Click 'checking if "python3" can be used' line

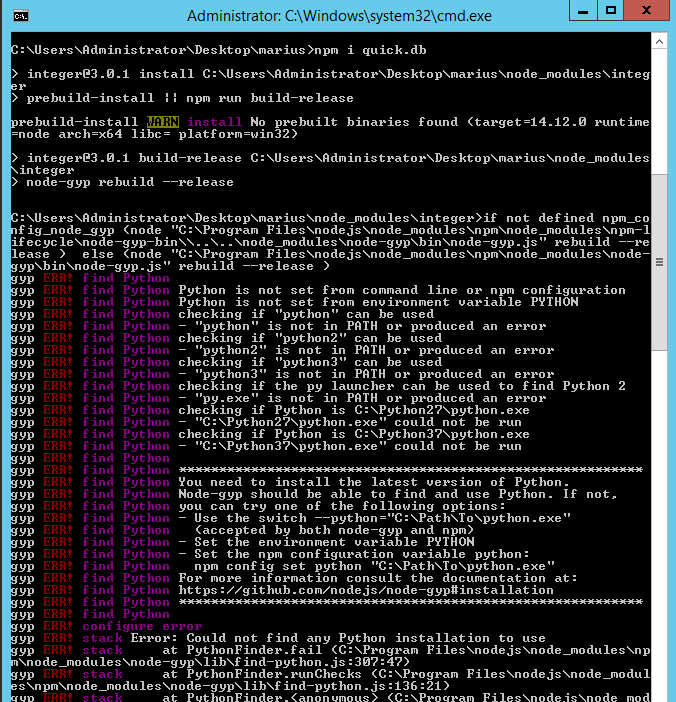pos(310,362)
